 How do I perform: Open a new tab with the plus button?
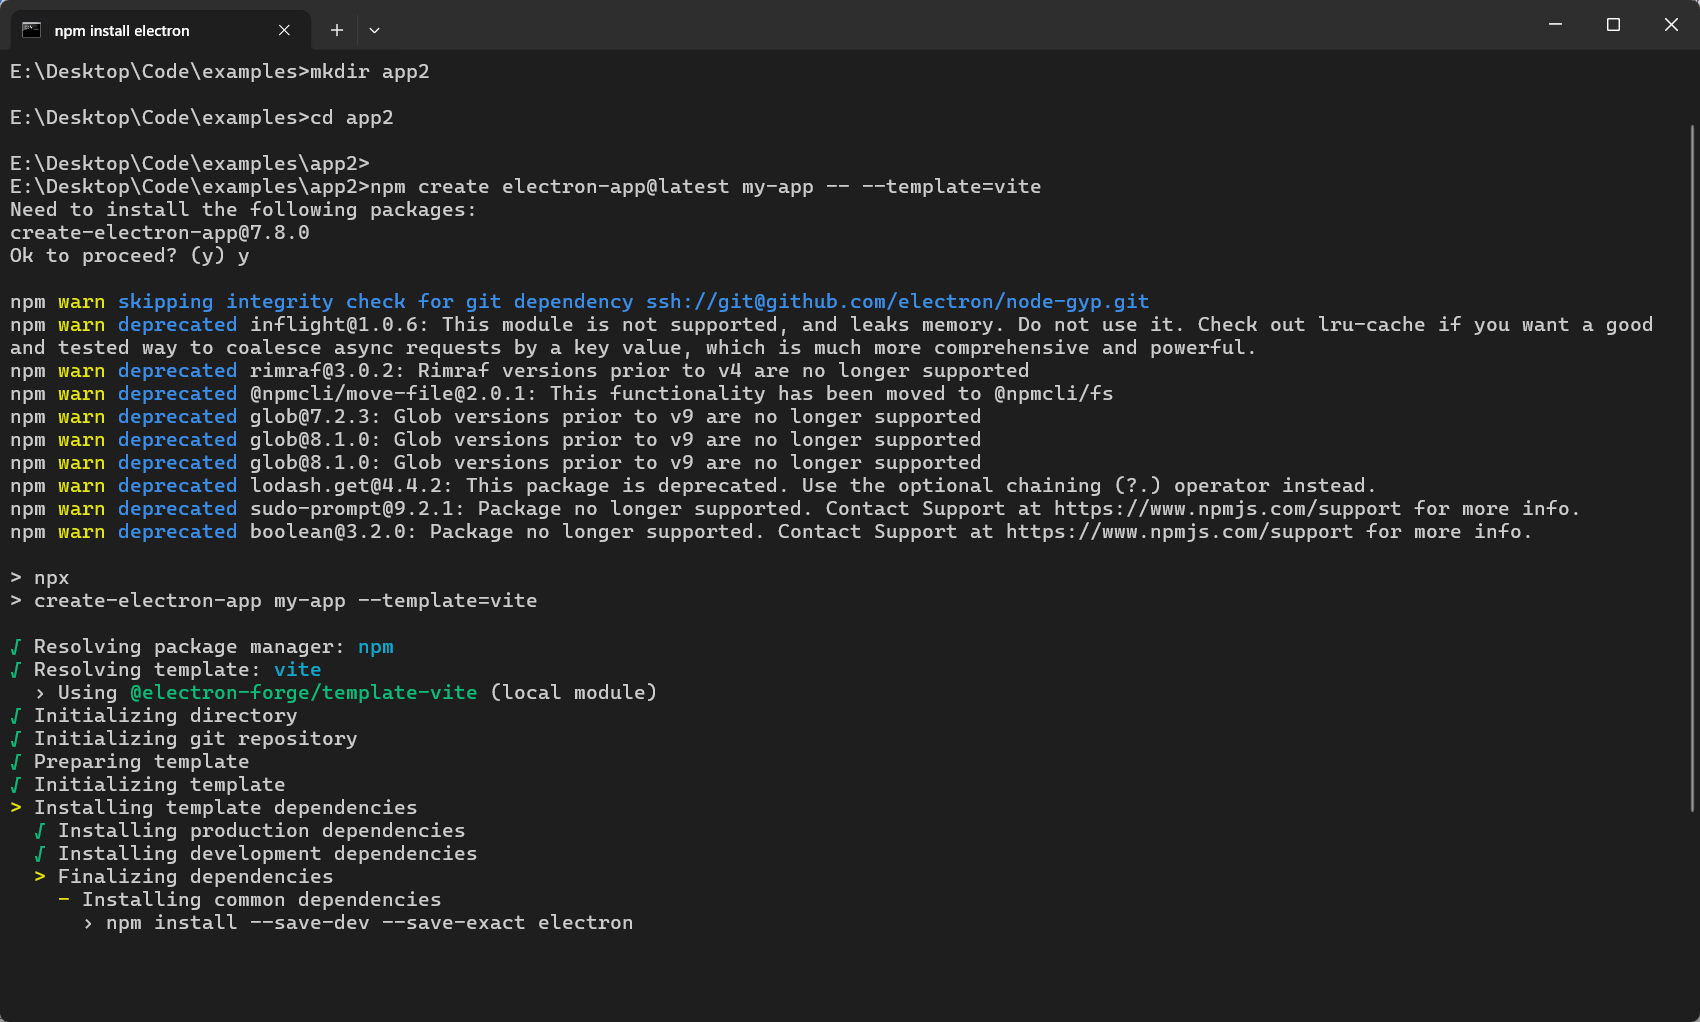pyautogui.click(x=337, y=30)
